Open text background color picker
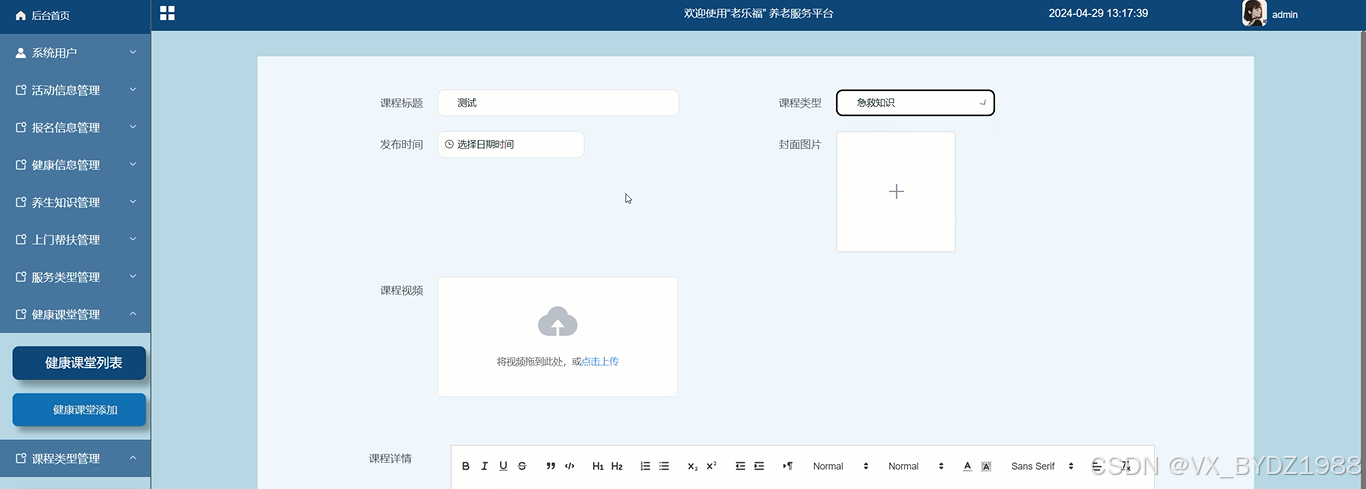 click(x=986, y=466)
